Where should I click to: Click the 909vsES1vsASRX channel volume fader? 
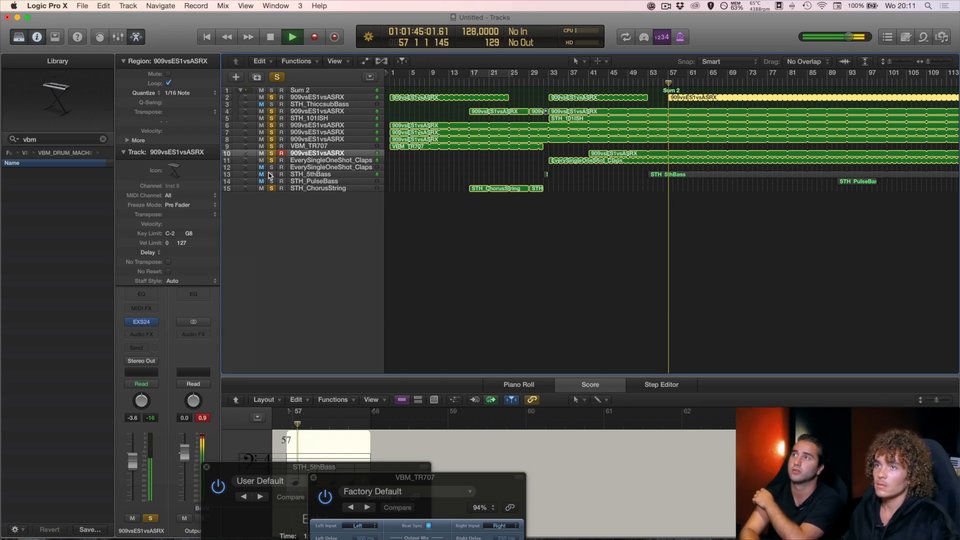(132, 462)
